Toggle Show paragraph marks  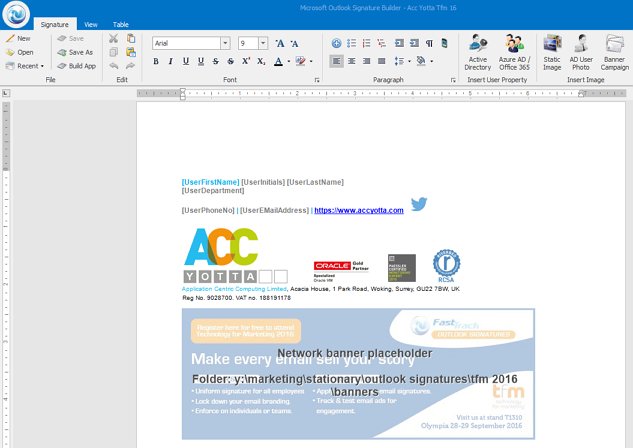(429, 43)
